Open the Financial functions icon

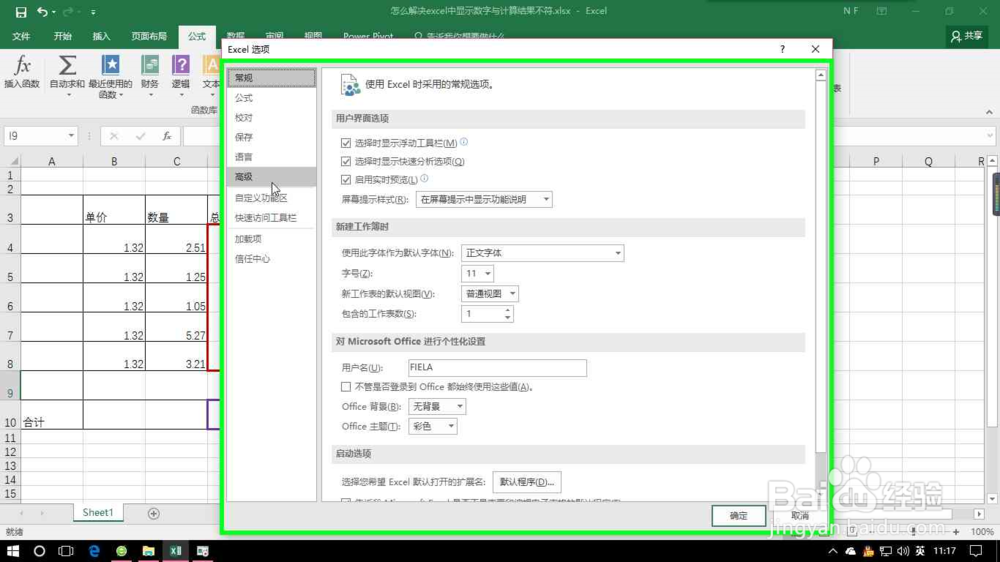150,65
